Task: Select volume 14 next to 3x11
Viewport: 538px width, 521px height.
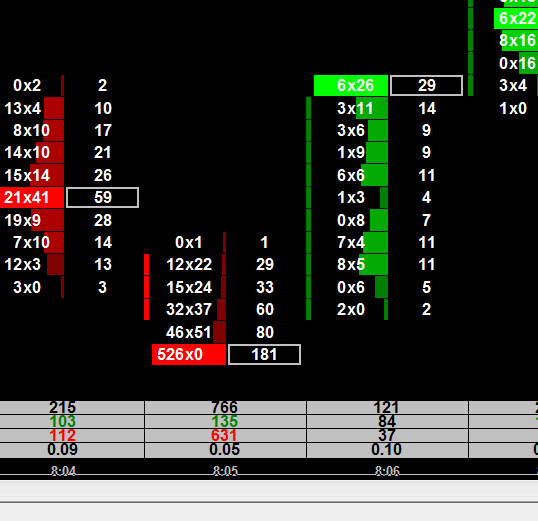Action: 426,108
